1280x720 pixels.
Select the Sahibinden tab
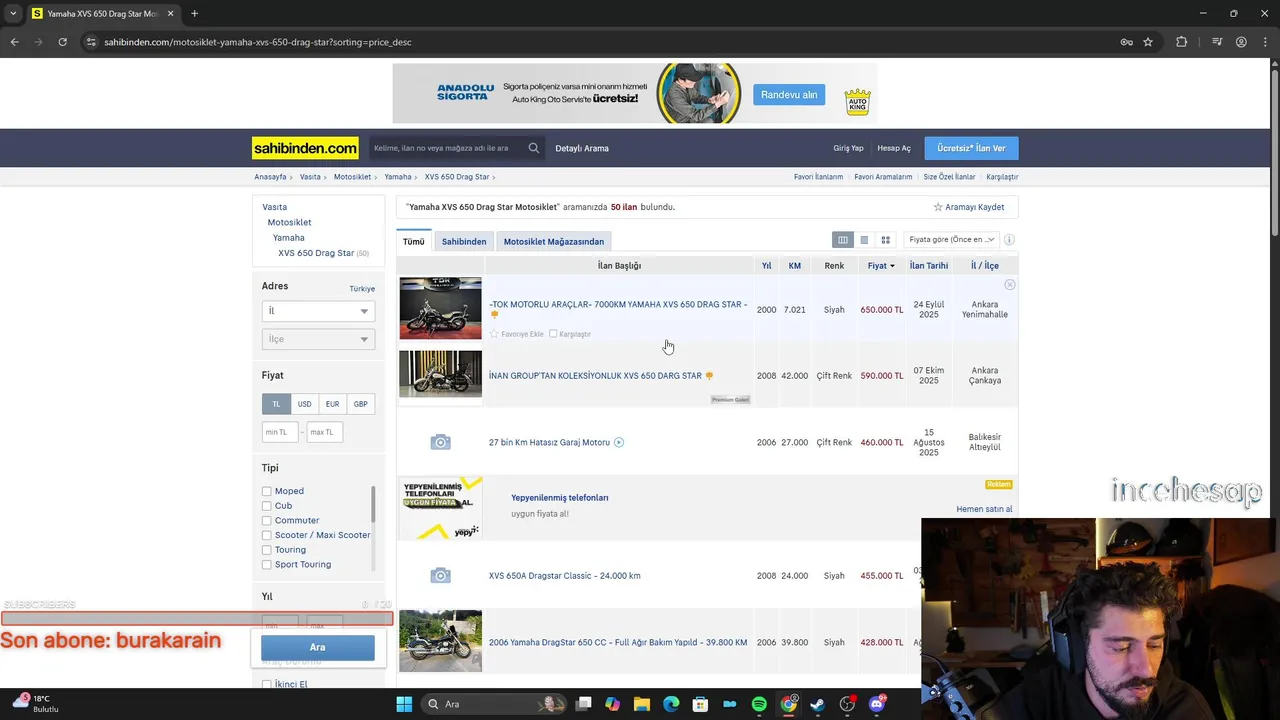(464, 241)
